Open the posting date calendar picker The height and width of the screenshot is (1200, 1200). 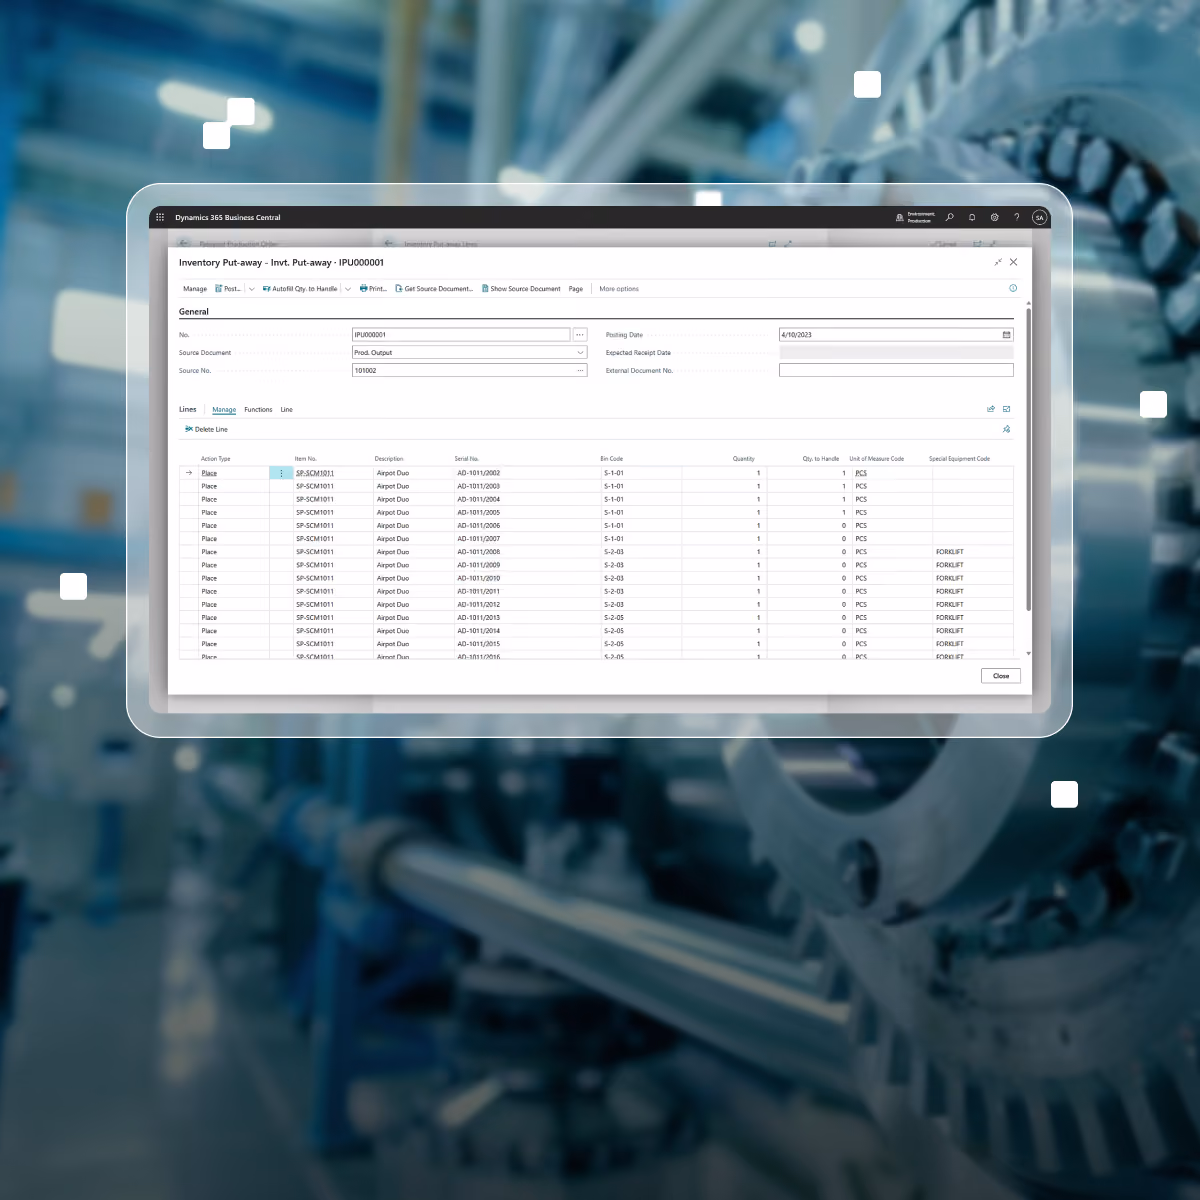[x=1007, y=335]
